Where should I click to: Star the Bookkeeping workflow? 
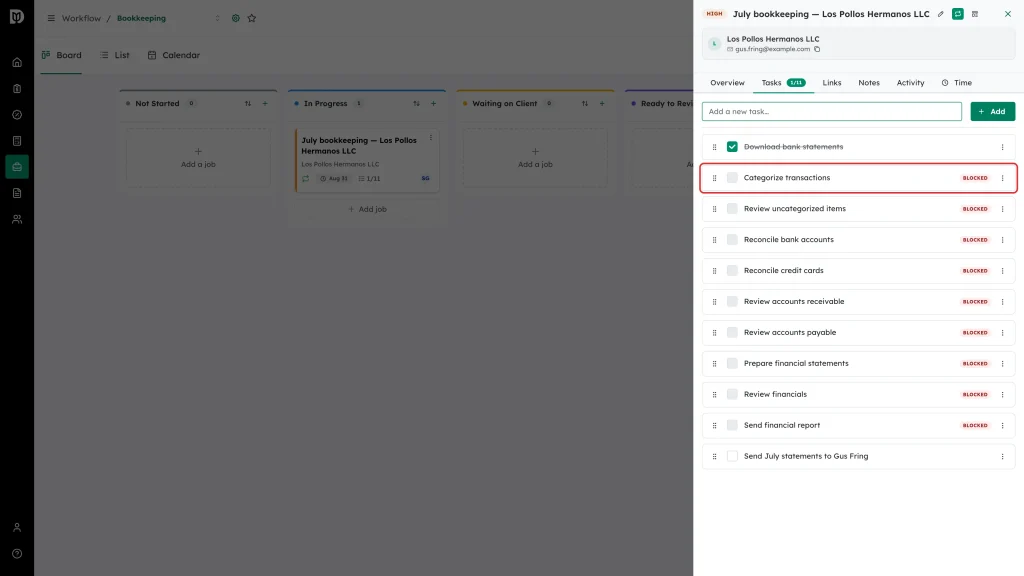tap(251, 18)
